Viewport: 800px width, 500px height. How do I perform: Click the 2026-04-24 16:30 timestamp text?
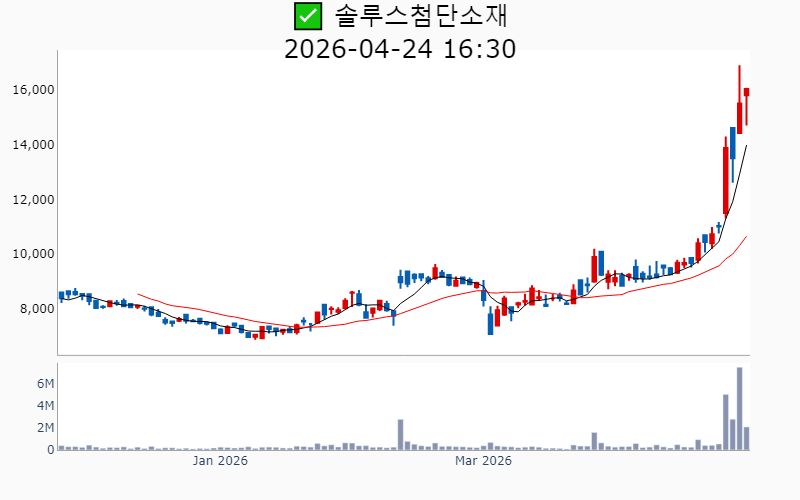pos(400,48)
